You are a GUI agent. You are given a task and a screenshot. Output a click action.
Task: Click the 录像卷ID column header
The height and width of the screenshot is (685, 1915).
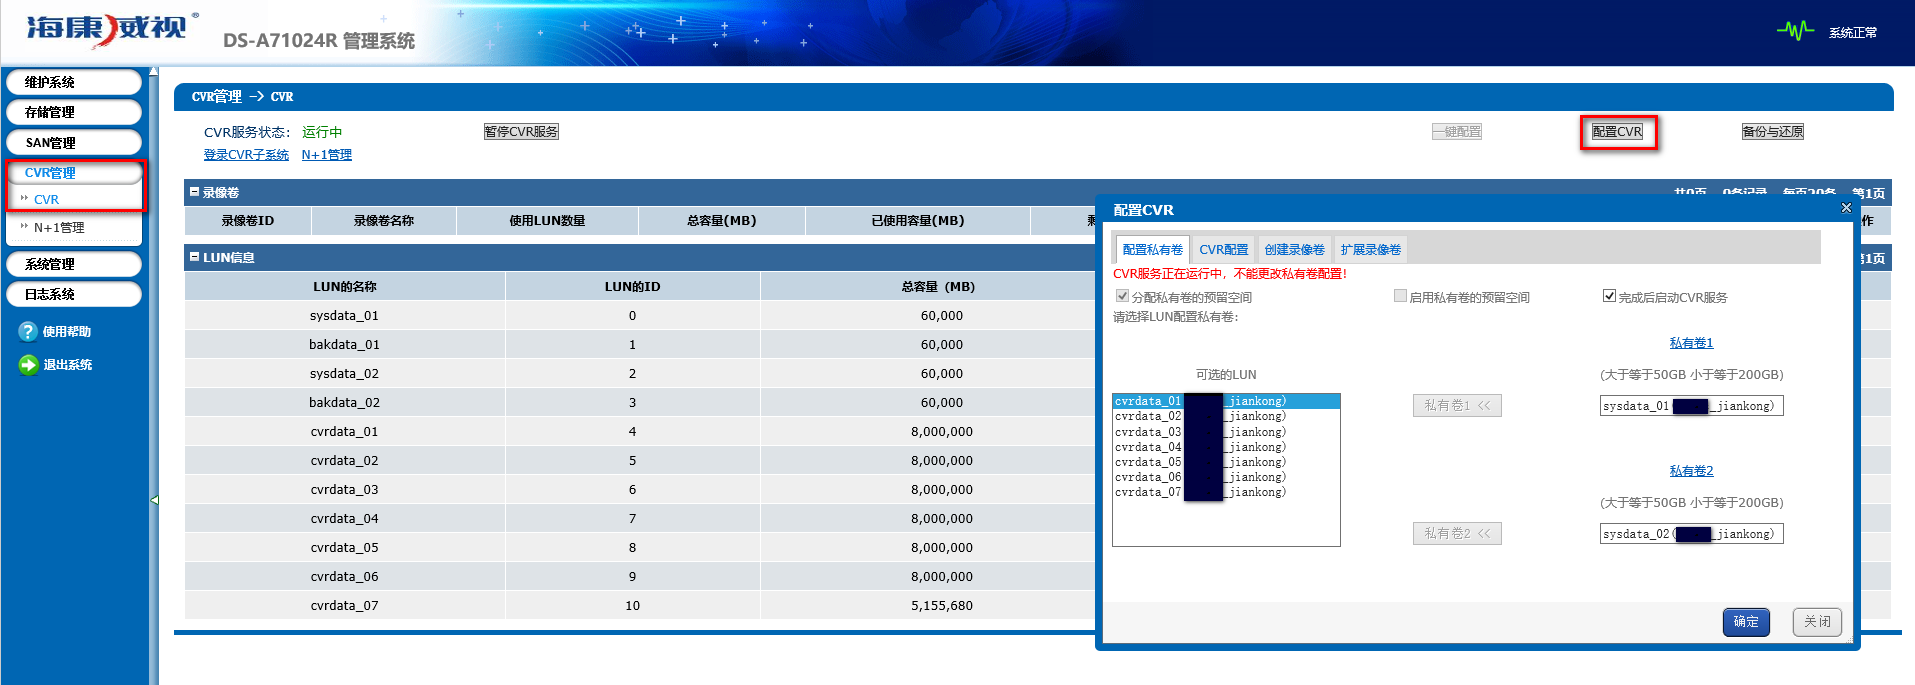coord(247,221)
